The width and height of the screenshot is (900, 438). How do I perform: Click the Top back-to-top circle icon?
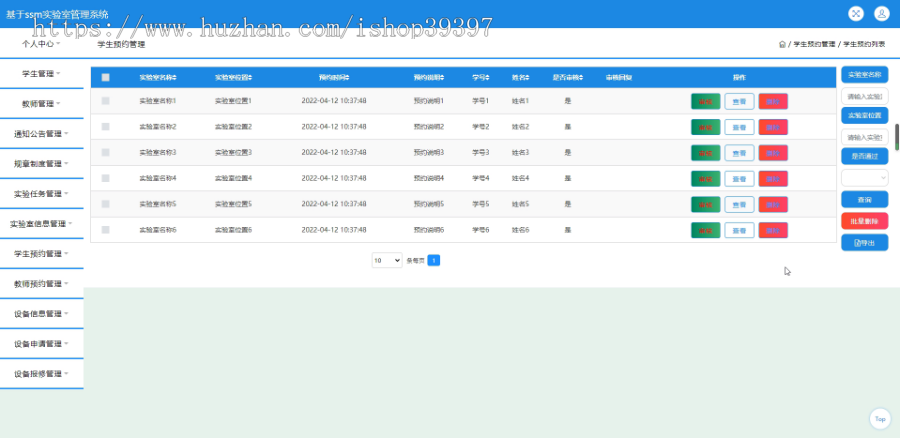click(880, 419)
